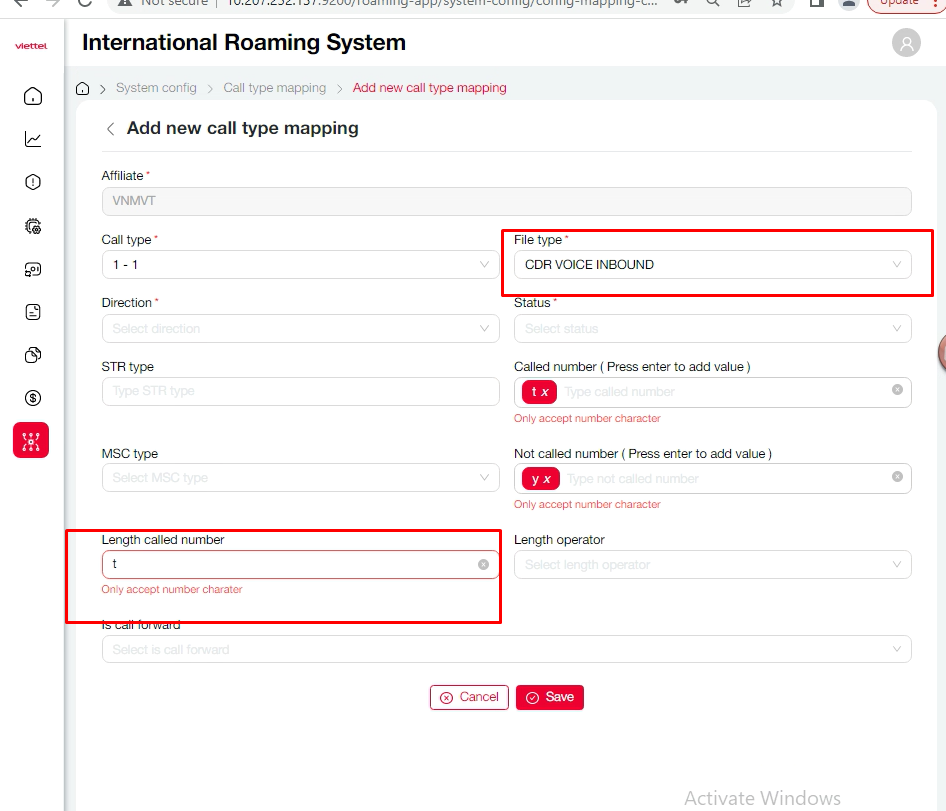Open the Direction dropdown
Viewport: 946px width, 811px height.
pyautogui.click(x=300, y=328)
